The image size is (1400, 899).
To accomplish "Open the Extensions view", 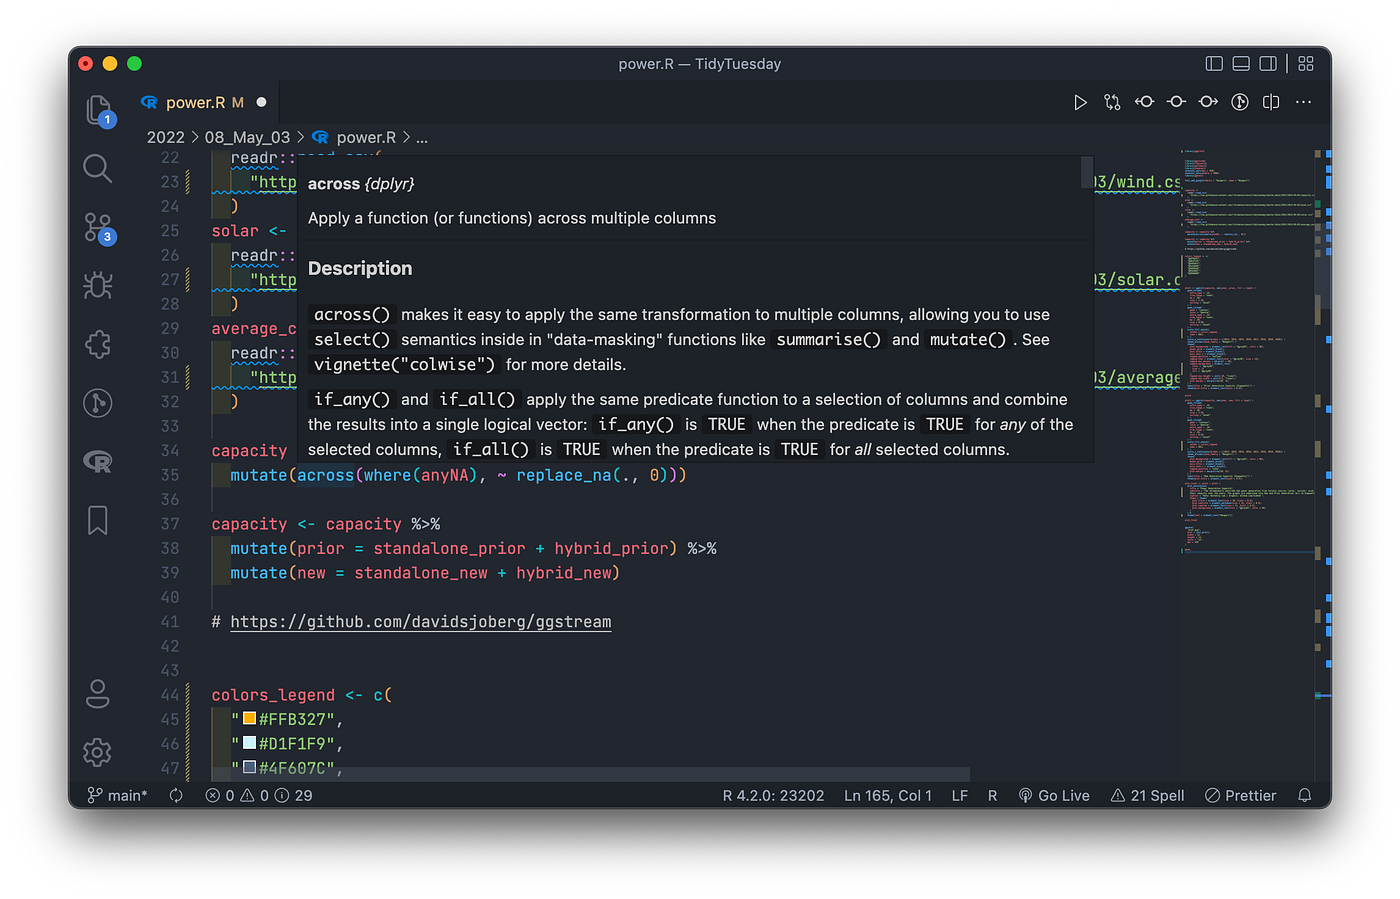I will [97, 344].
